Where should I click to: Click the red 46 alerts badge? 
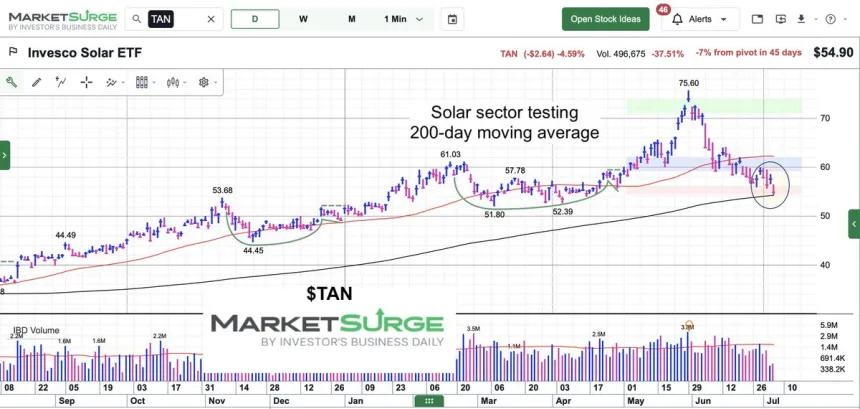tap(663, 9)
